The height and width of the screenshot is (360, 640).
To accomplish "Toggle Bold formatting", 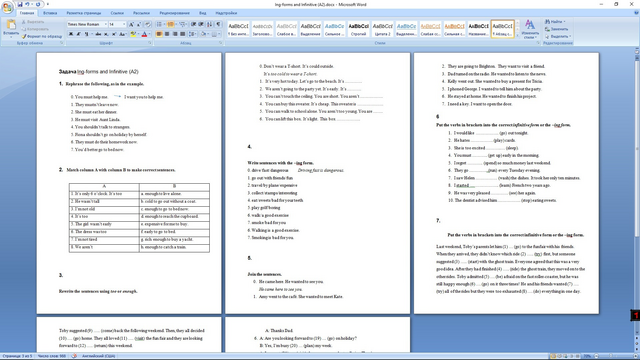I will point(71,34).
